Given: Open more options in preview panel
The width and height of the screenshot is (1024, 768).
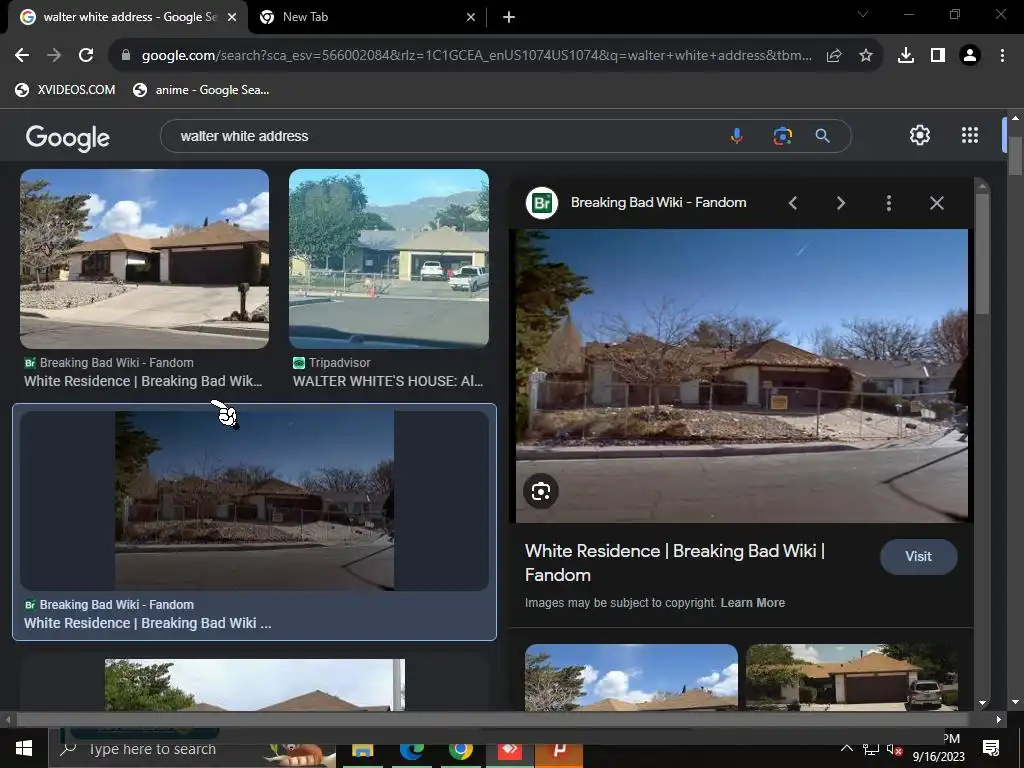Looking at the screenshot, I should (888, 203).
